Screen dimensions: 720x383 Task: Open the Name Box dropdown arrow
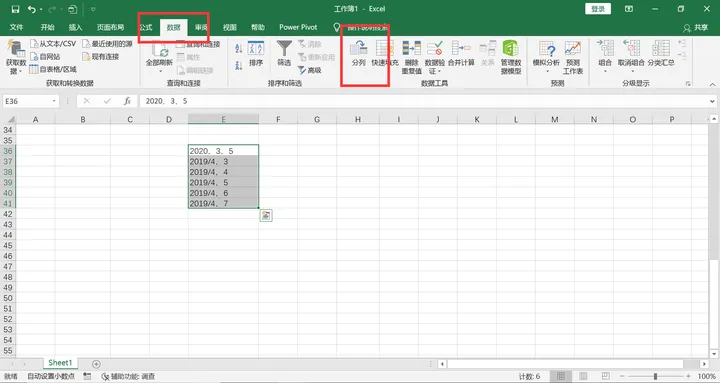point(54,101)
